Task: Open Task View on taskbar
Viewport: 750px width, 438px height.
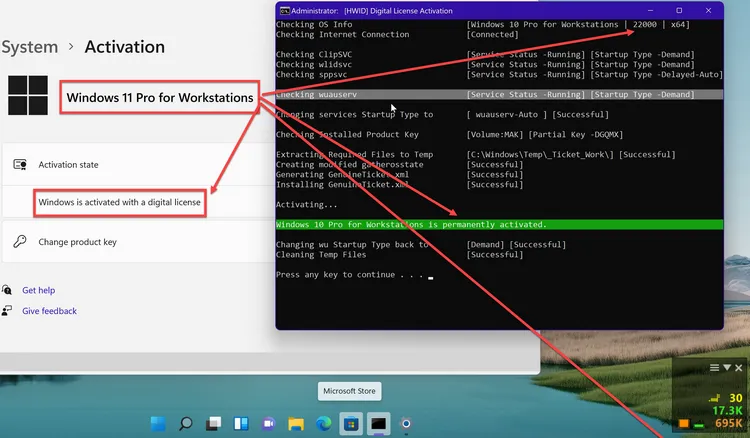Action: [x=213, y=424]
